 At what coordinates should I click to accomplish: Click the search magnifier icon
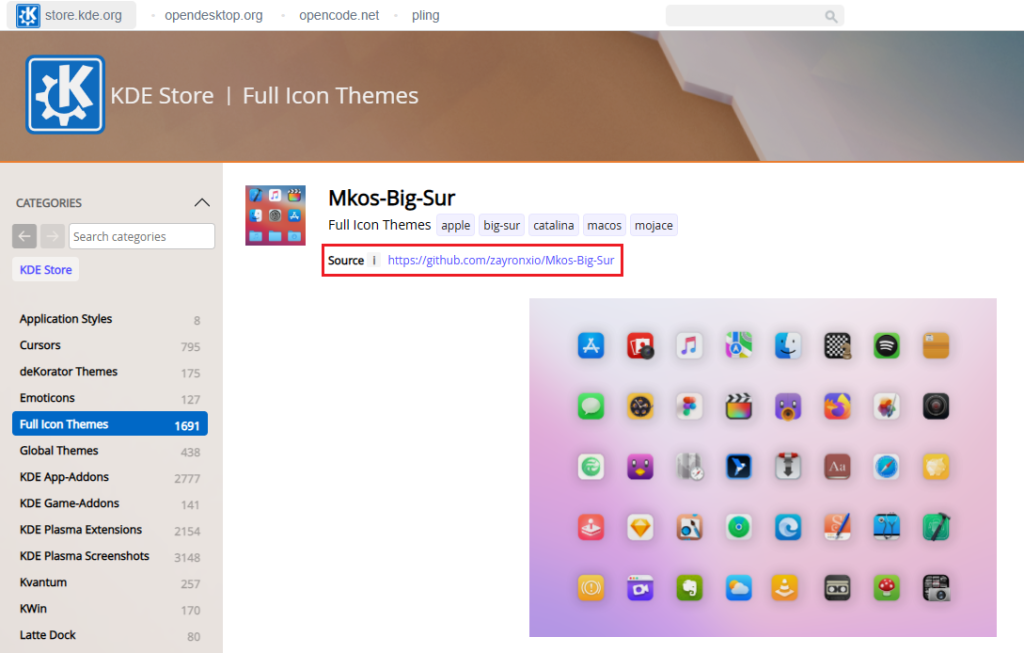tap(831, 16)
